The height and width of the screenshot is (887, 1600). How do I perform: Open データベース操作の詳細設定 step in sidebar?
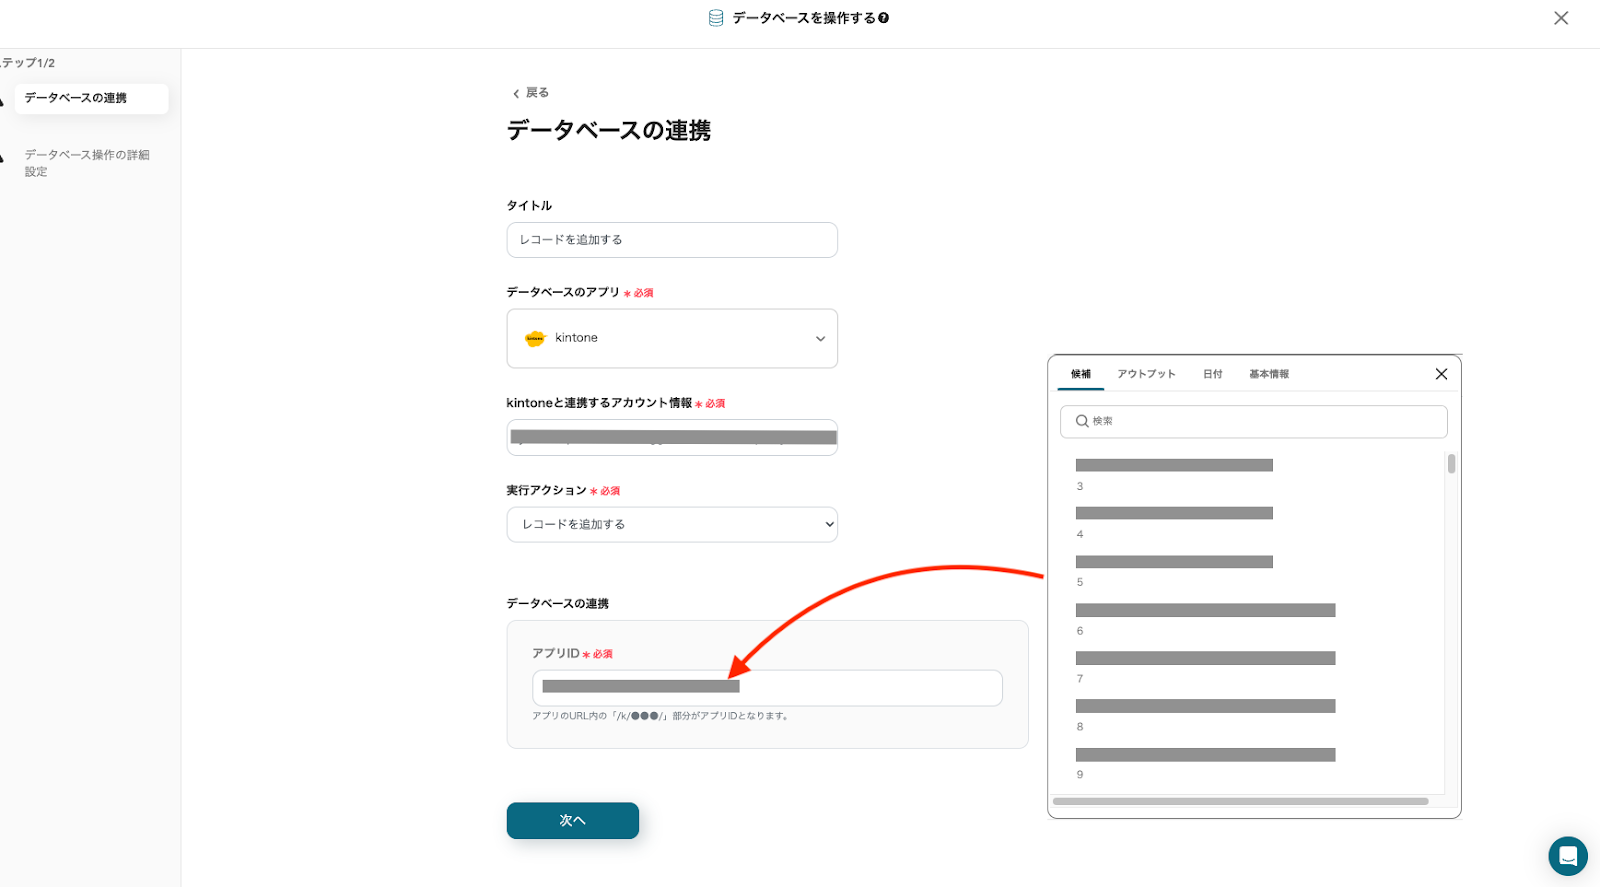(x=88, y=163)
